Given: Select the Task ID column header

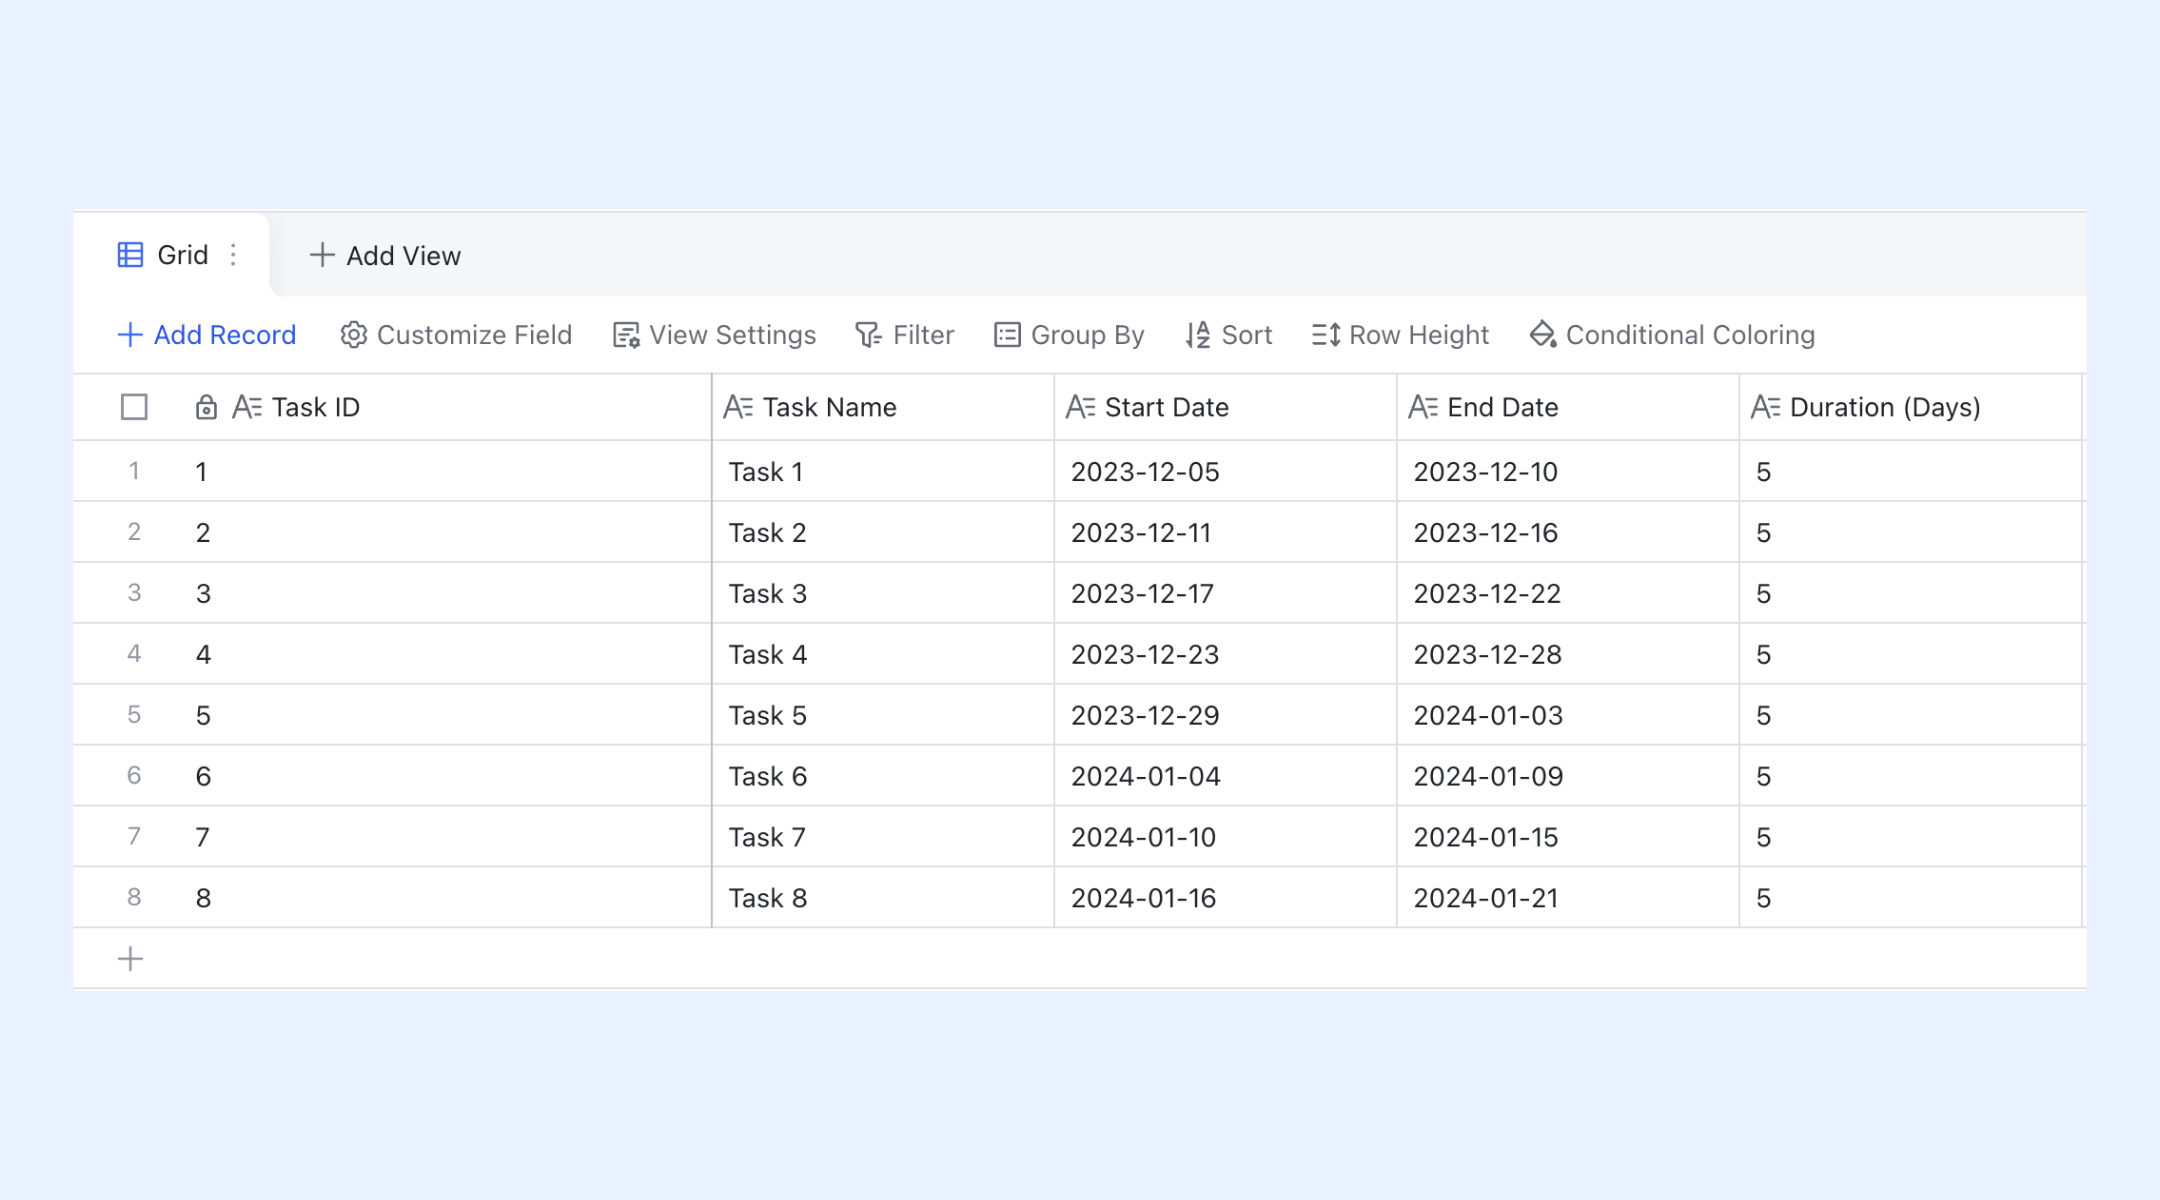Looking at the screenshot, I should pyautogui.click(x=446, y=407).
